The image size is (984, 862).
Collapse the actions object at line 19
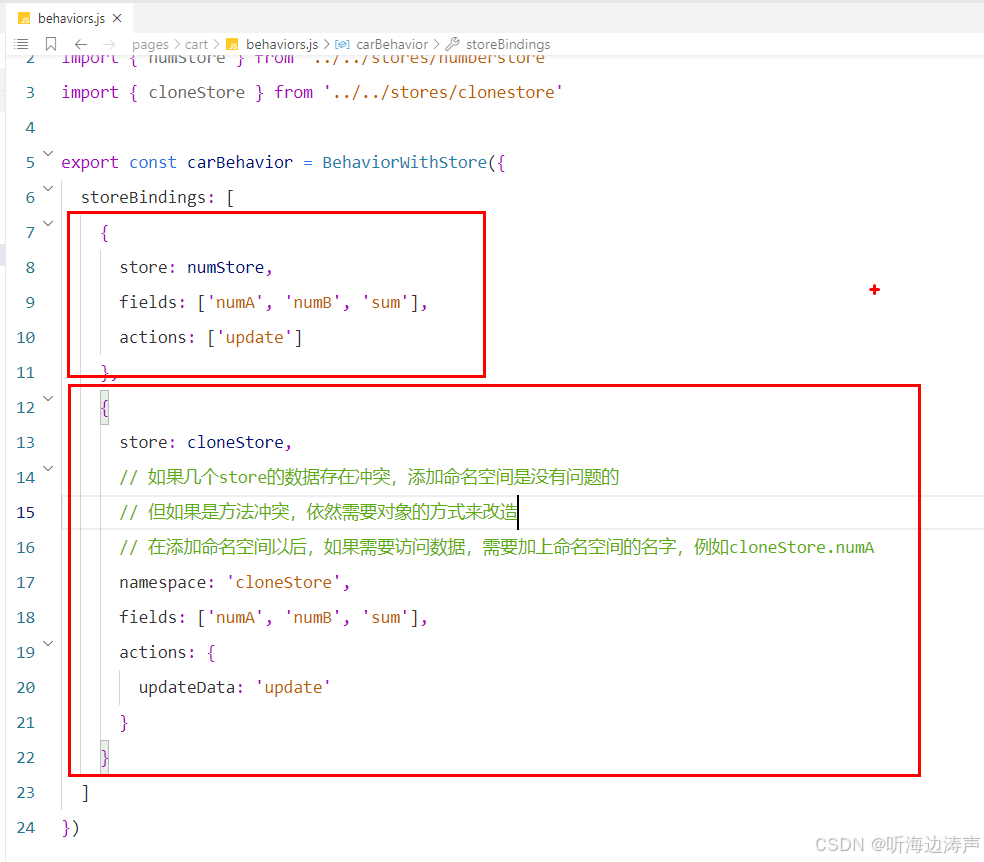[x=47, y=642]
